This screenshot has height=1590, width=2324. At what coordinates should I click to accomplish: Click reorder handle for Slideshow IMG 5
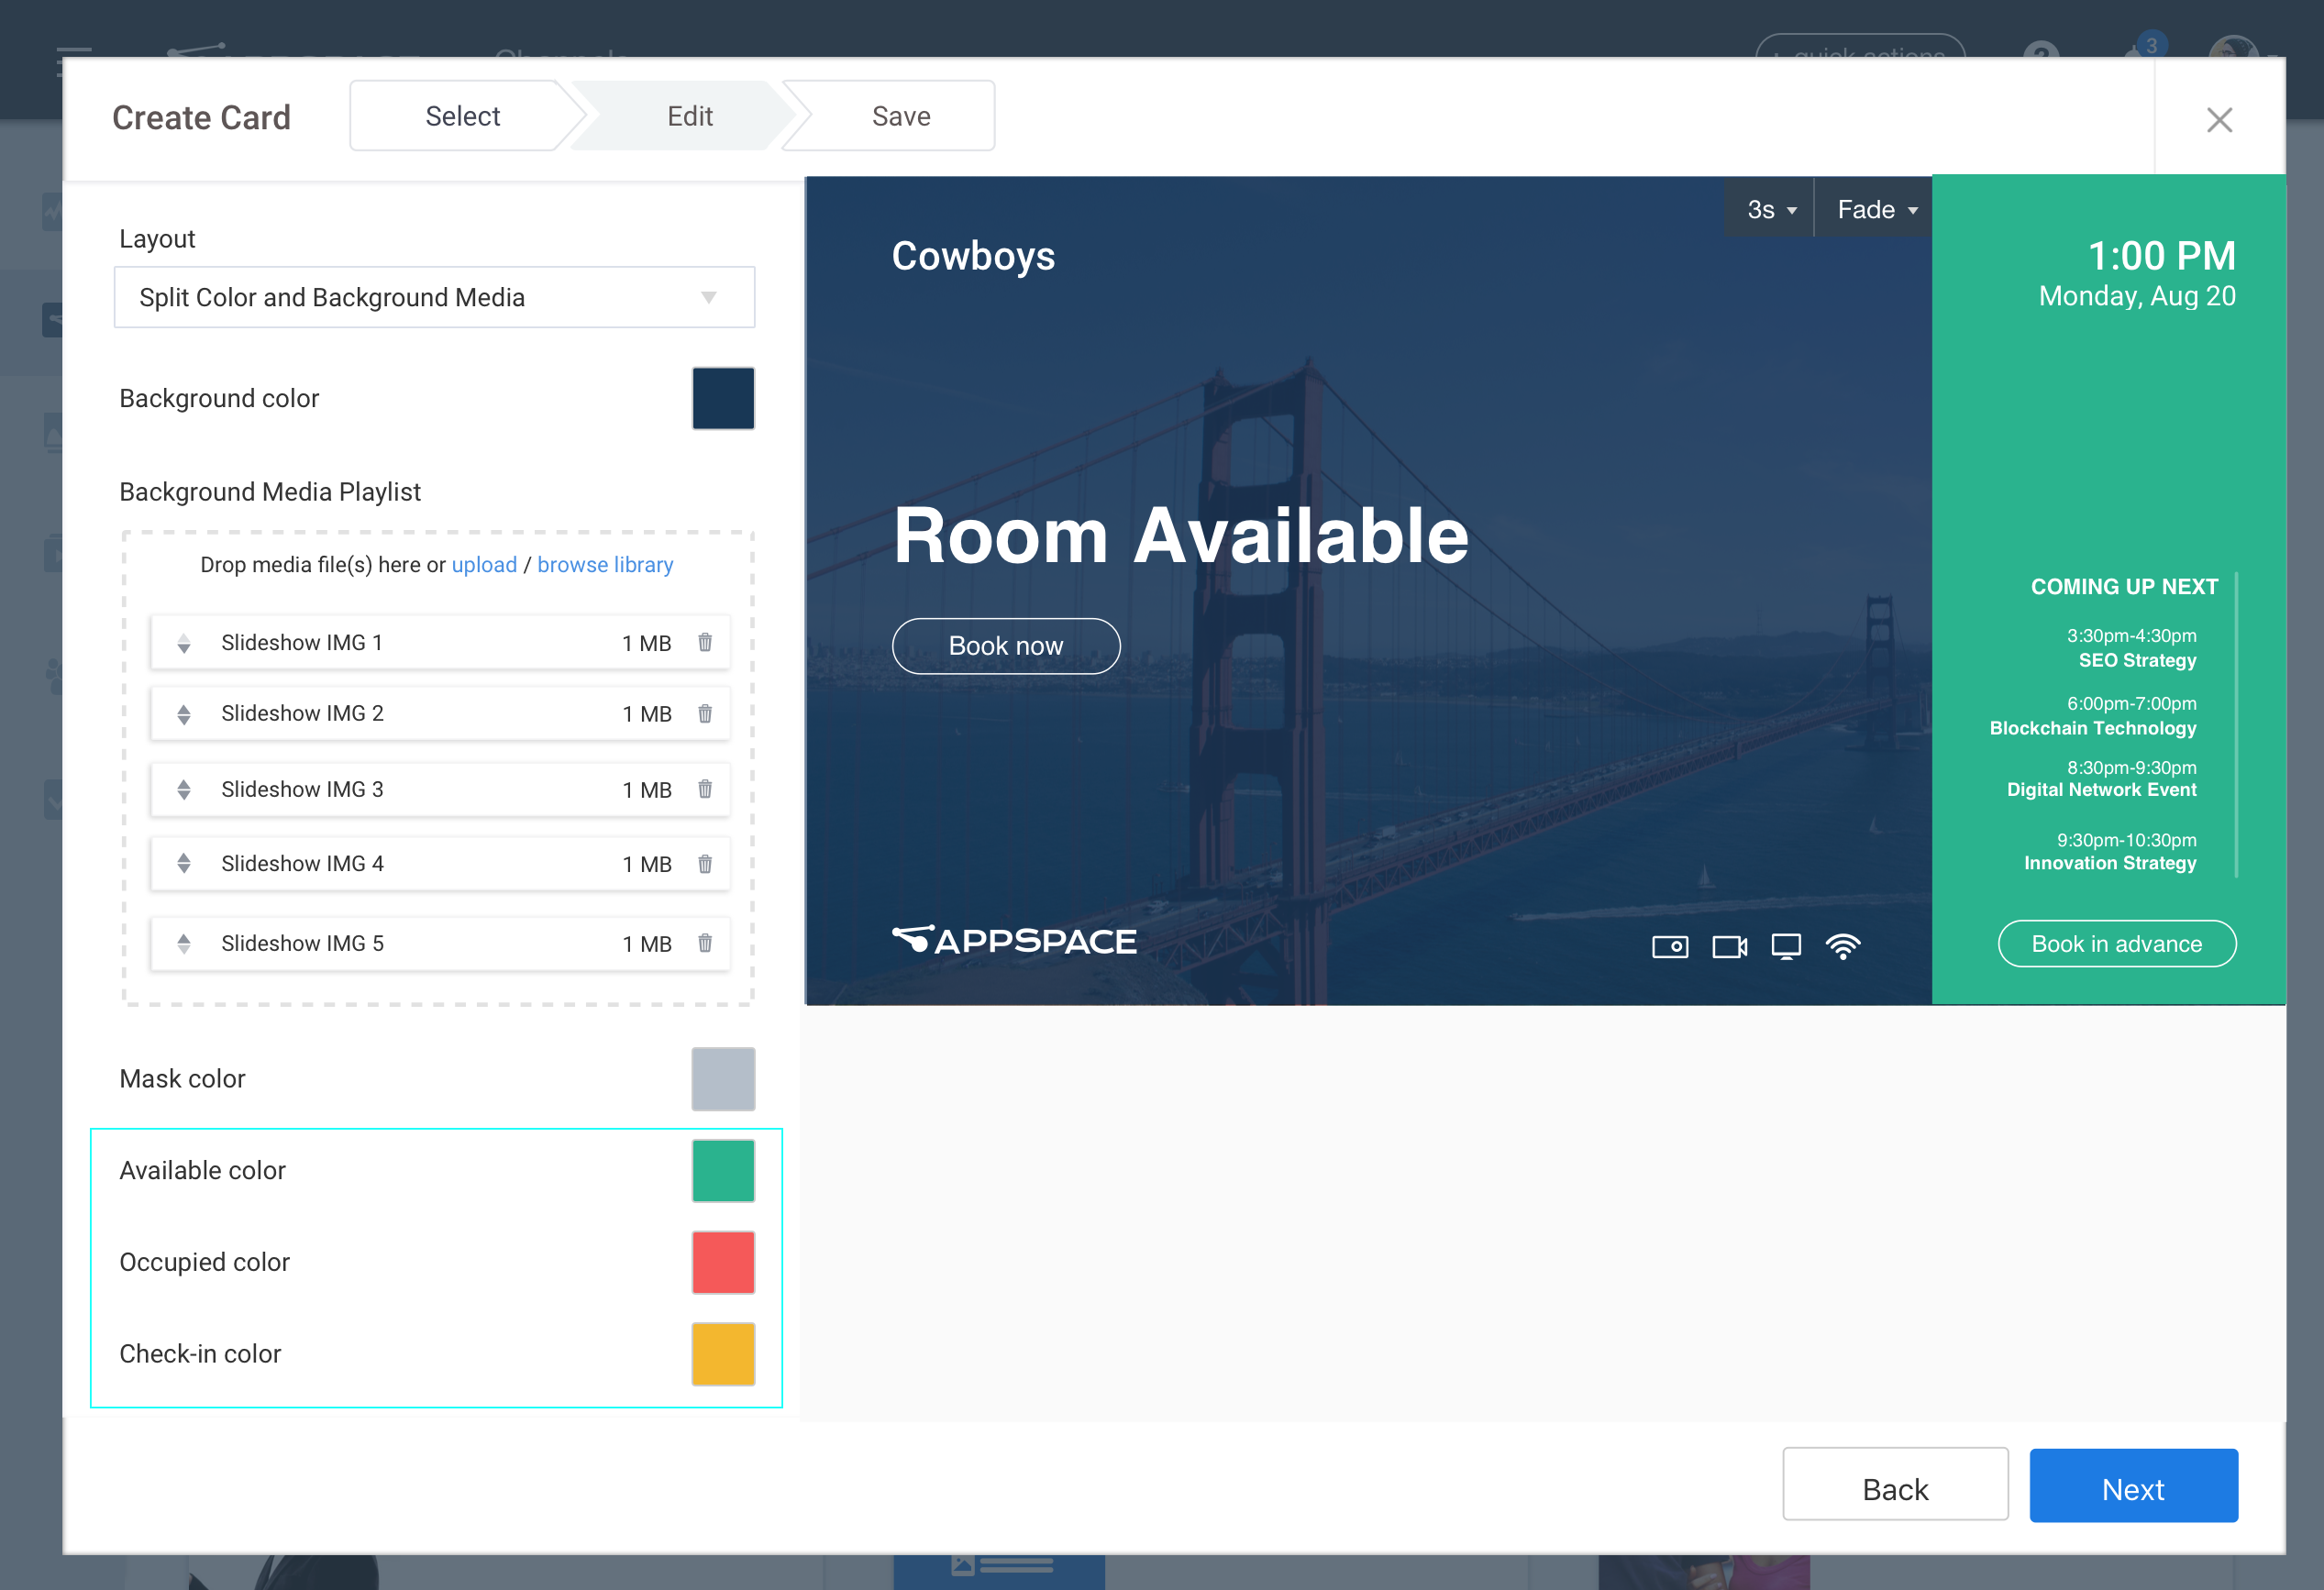click(x=184, y=943)
